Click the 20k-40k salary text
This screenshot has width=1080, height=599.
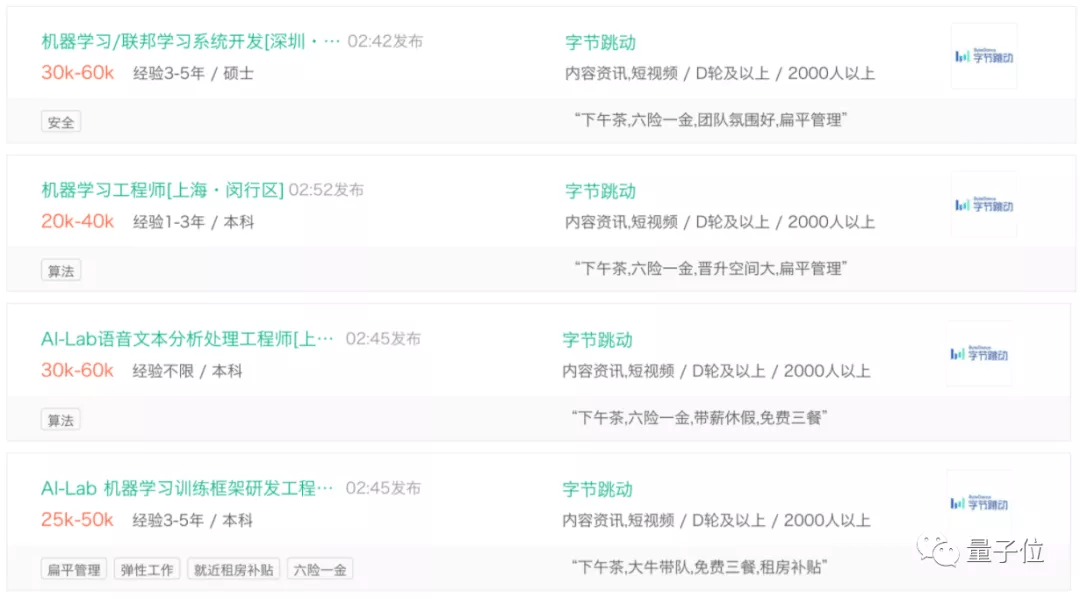point(77,221)
